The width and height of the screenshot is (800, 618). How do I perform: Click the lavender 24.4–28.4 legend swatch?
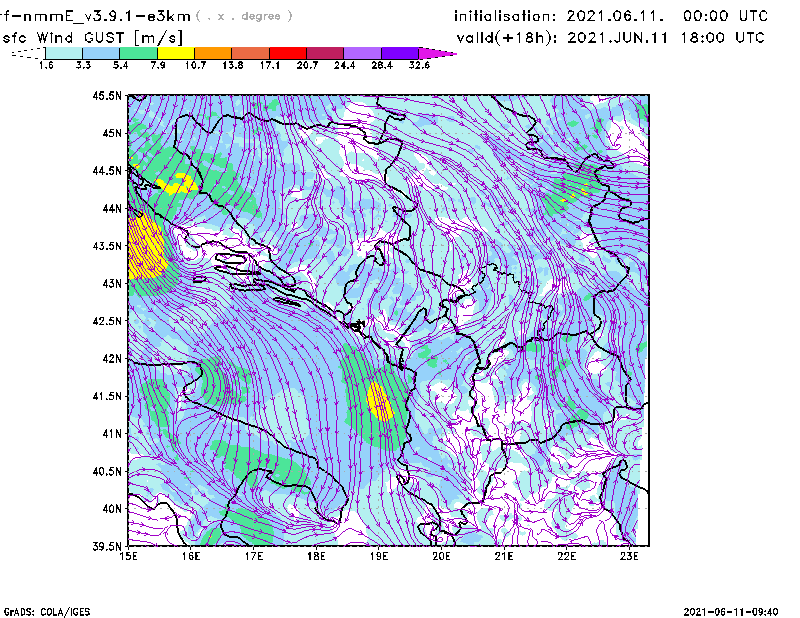point(362,53)
